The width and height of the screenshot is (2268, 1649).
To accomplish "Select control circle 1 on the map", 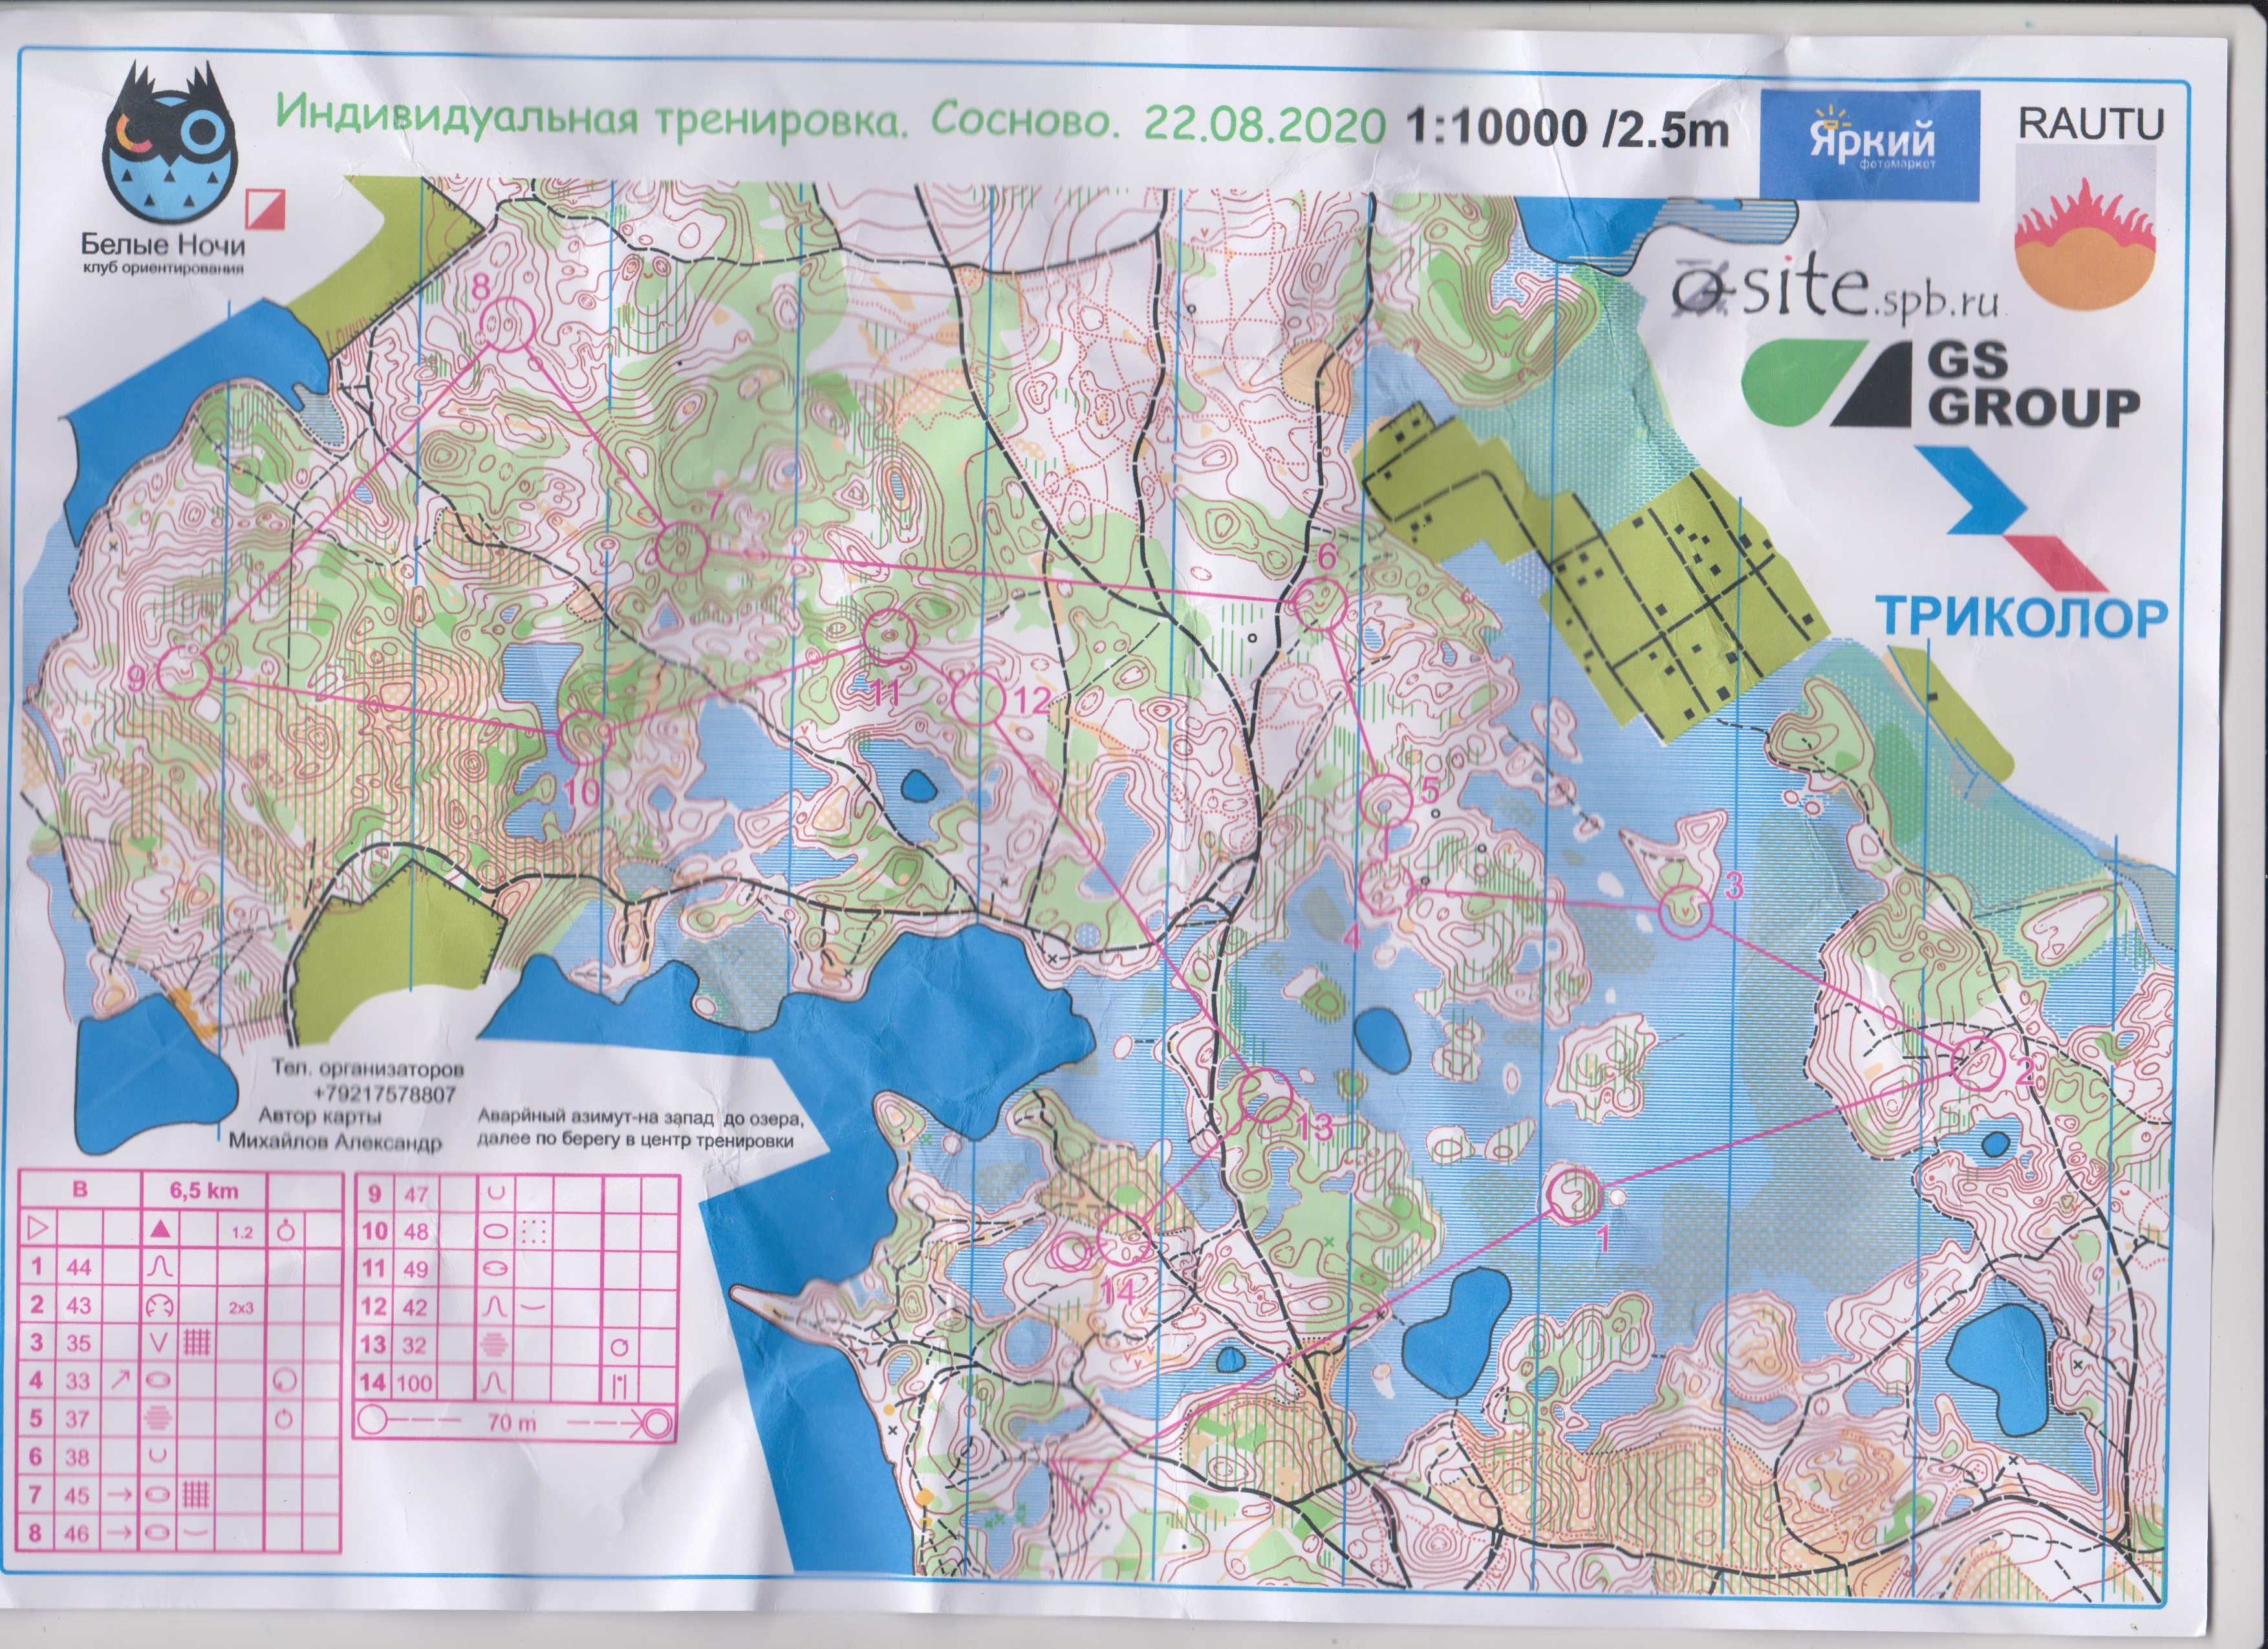I will click(1574, 1196).
